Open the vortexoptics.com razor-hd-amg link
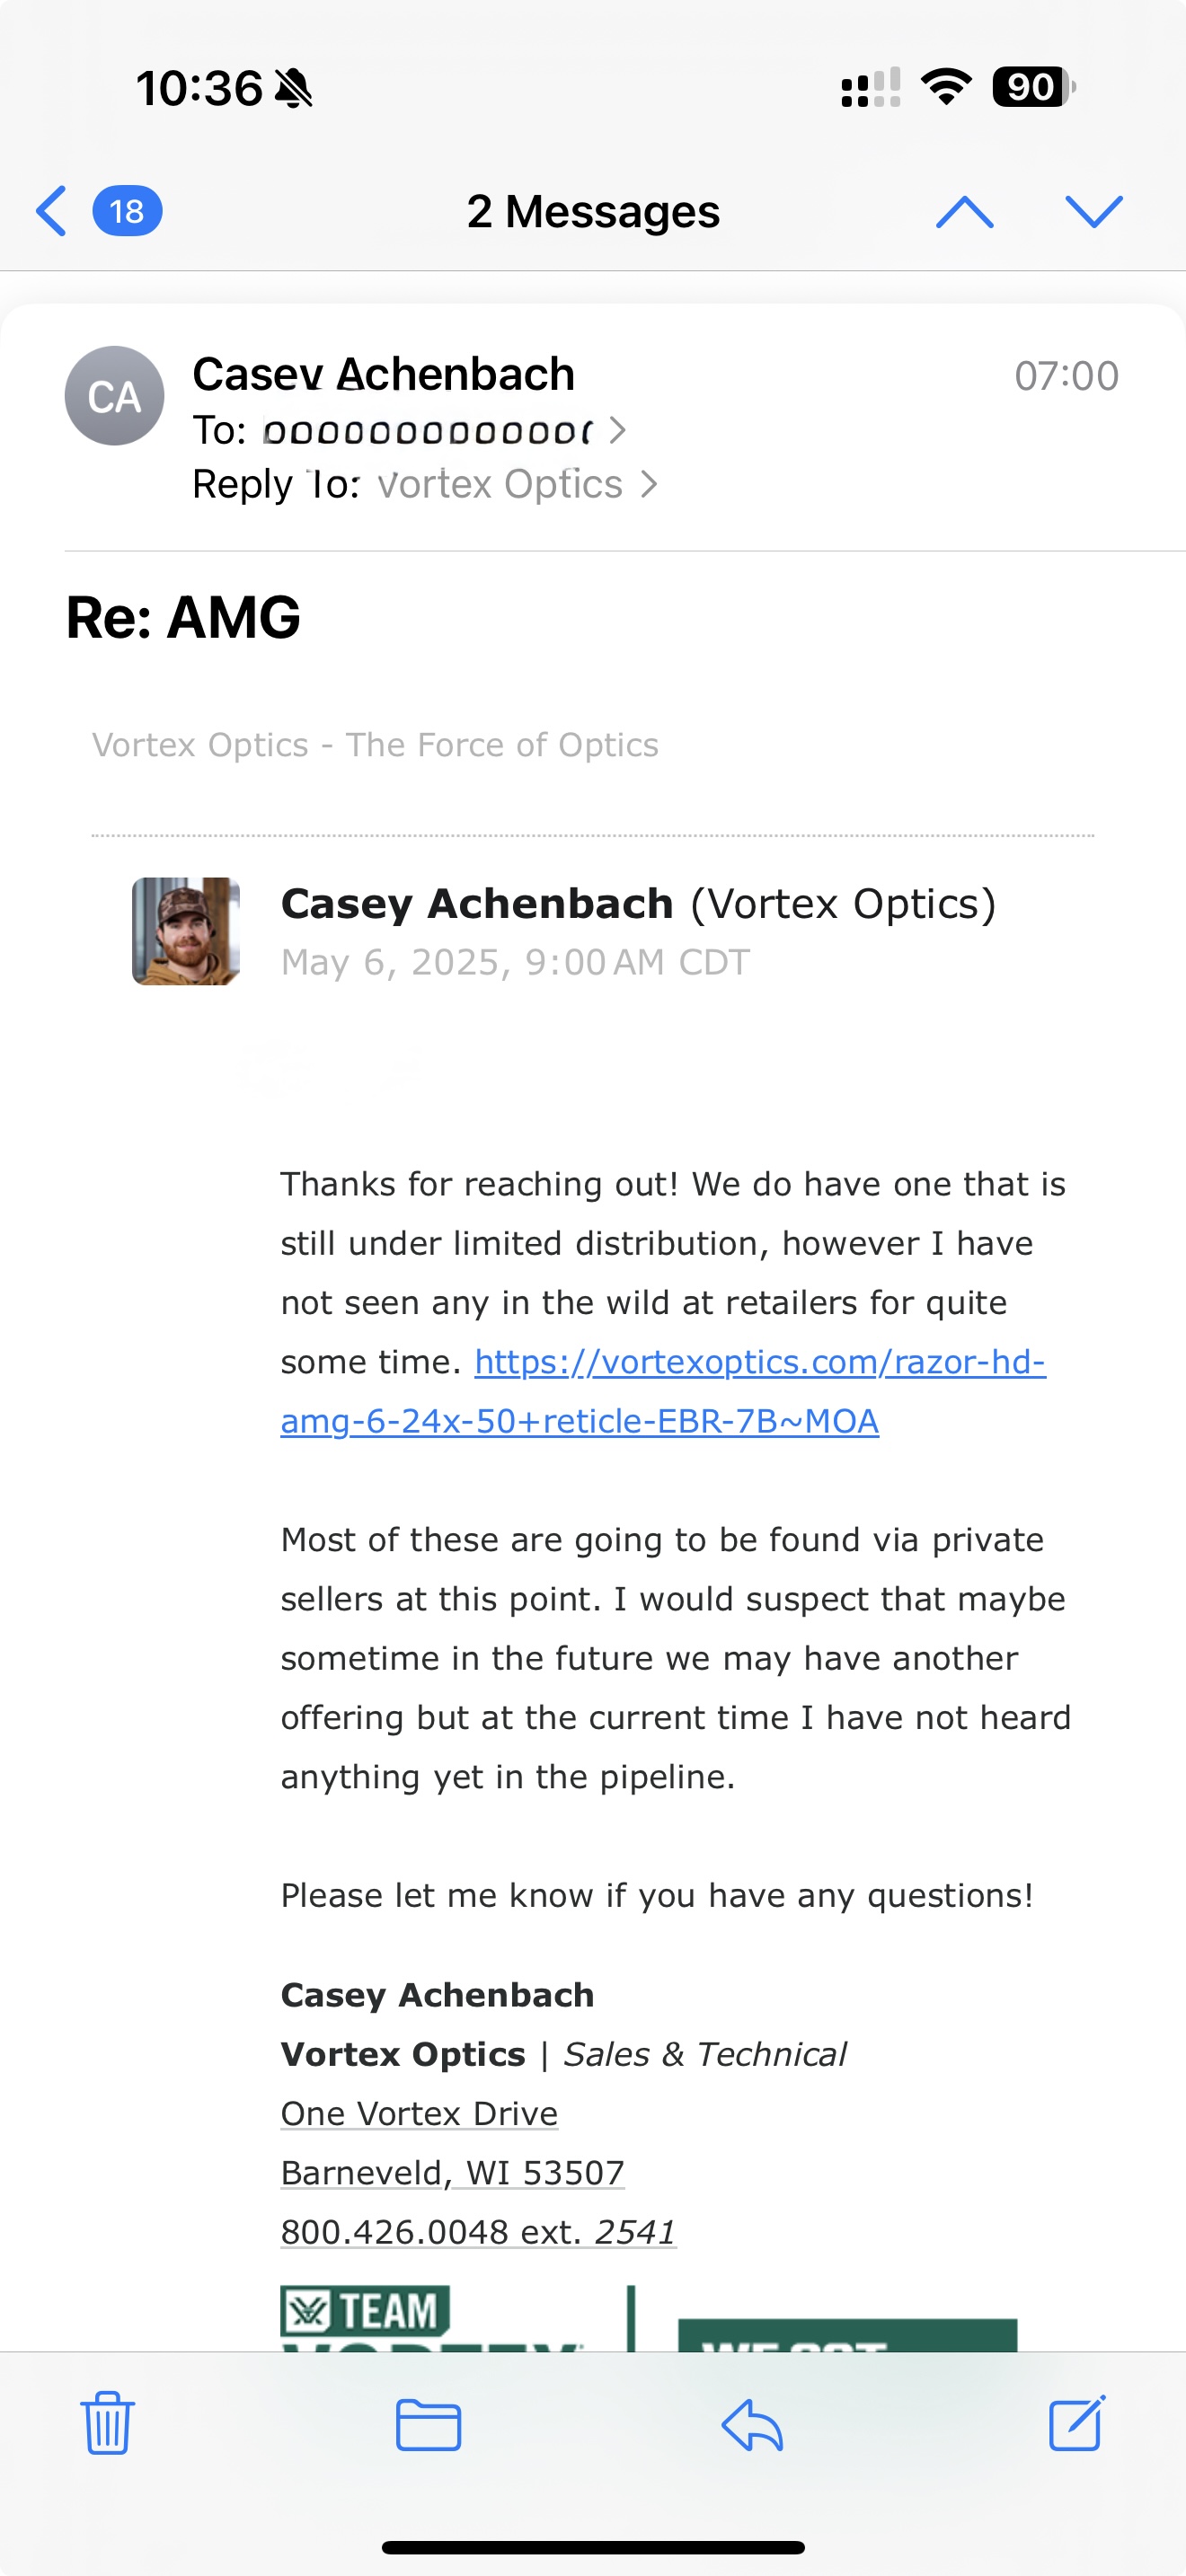 click(663, 1391)
